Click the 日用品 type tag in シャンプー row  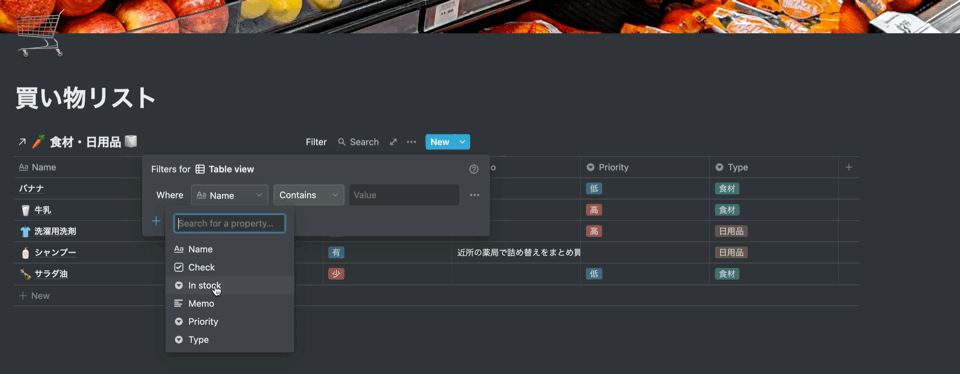point(731,252)
